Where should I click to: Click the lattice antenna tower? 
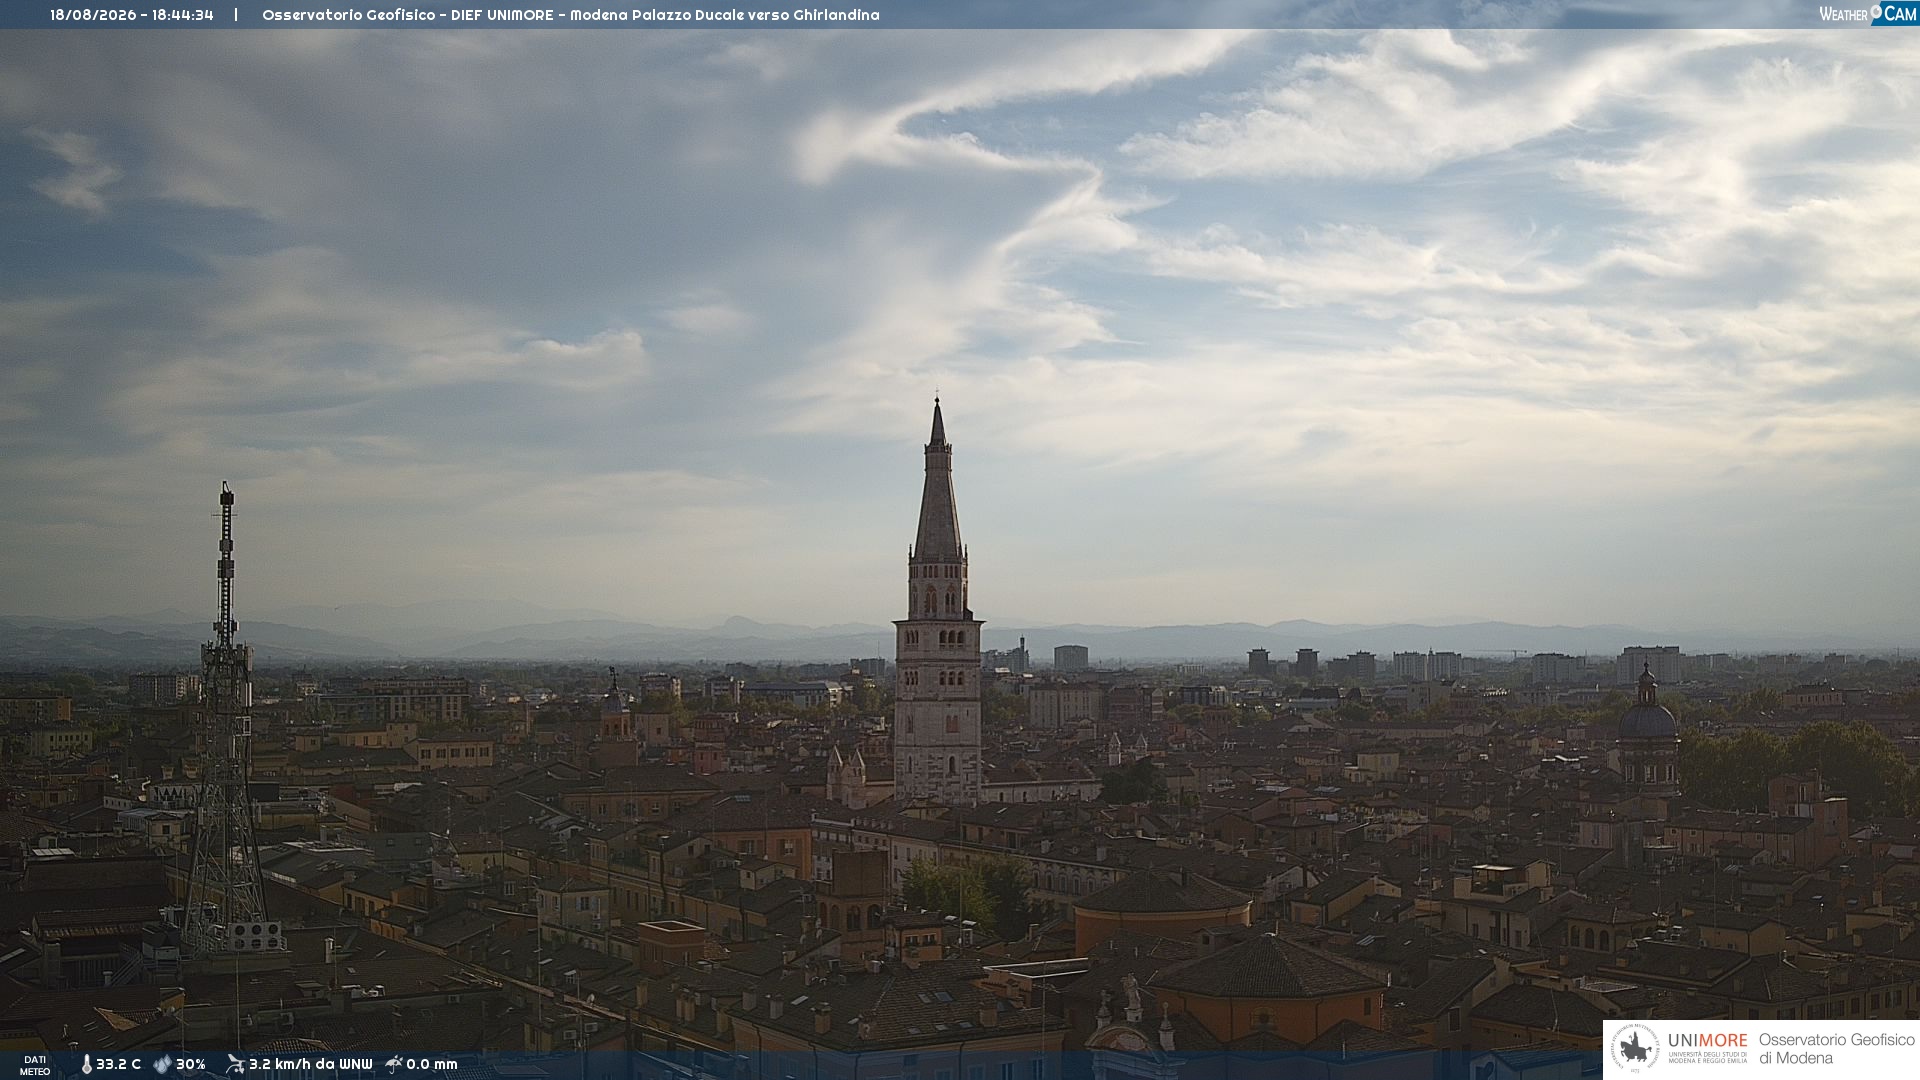click(226, 718)
